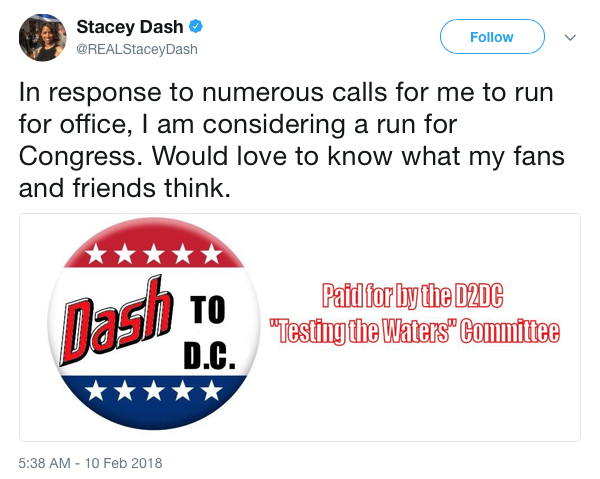
Task: Click the "D.C." text on the campaign button
Action: pyautogui.click(x=210, y=356)
